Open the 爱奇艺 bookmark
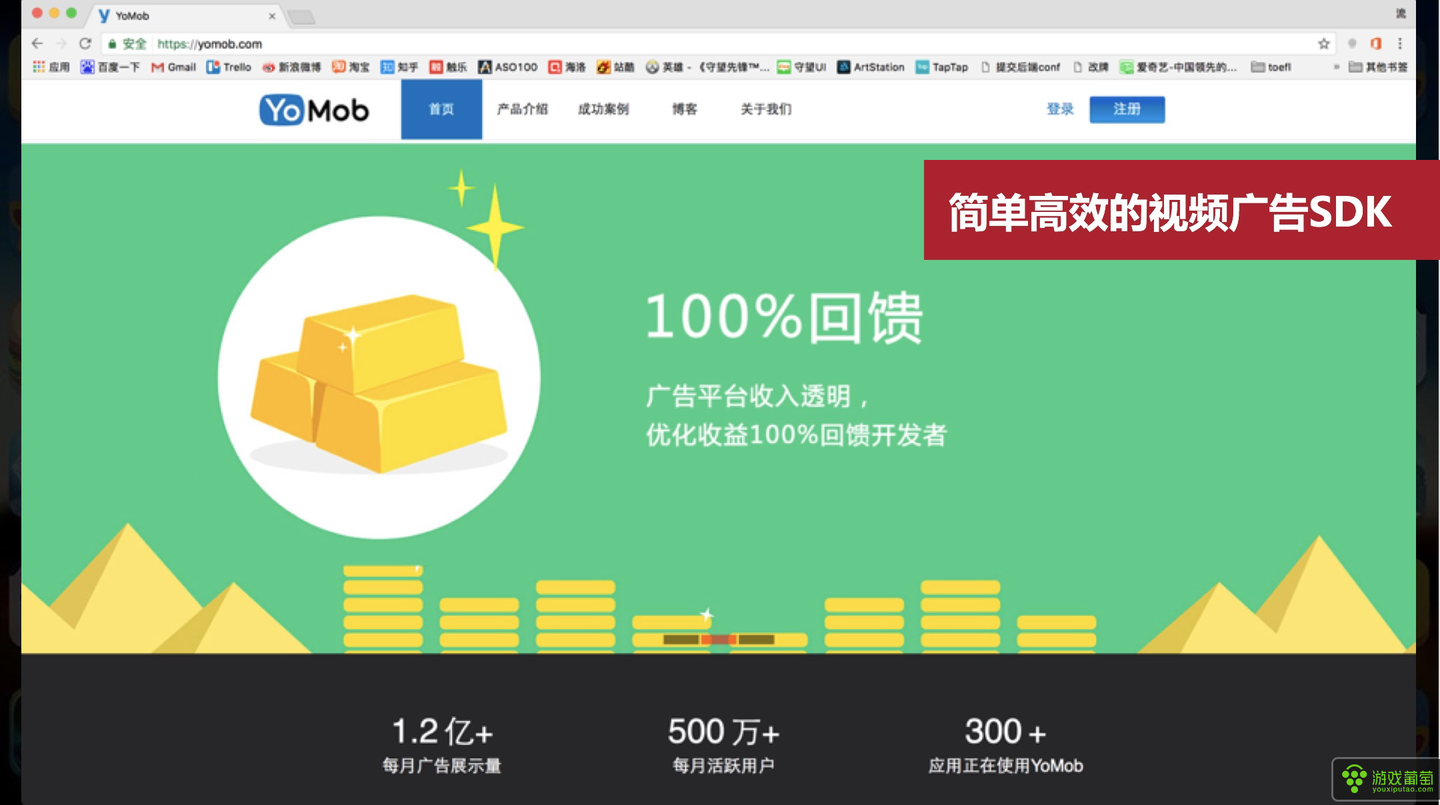Image resolution: width=1440 pixels, height=805 pixels. (x=1179, y=67)
